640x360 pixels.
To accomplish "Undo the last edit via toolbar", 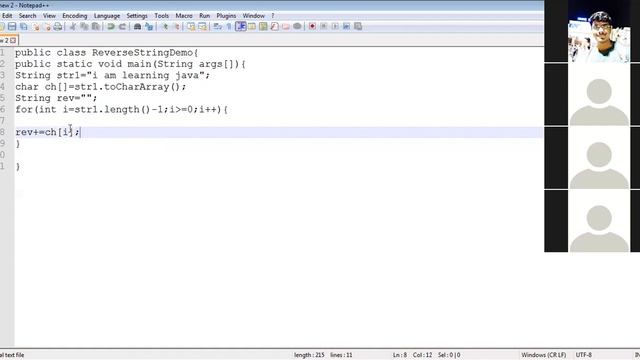I will coord(111,27).
